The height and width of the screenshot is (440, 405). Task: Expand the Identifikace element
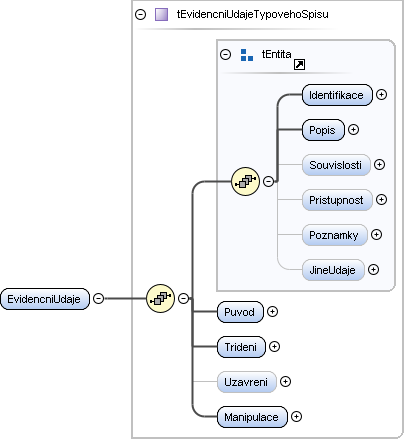point(381,95)
